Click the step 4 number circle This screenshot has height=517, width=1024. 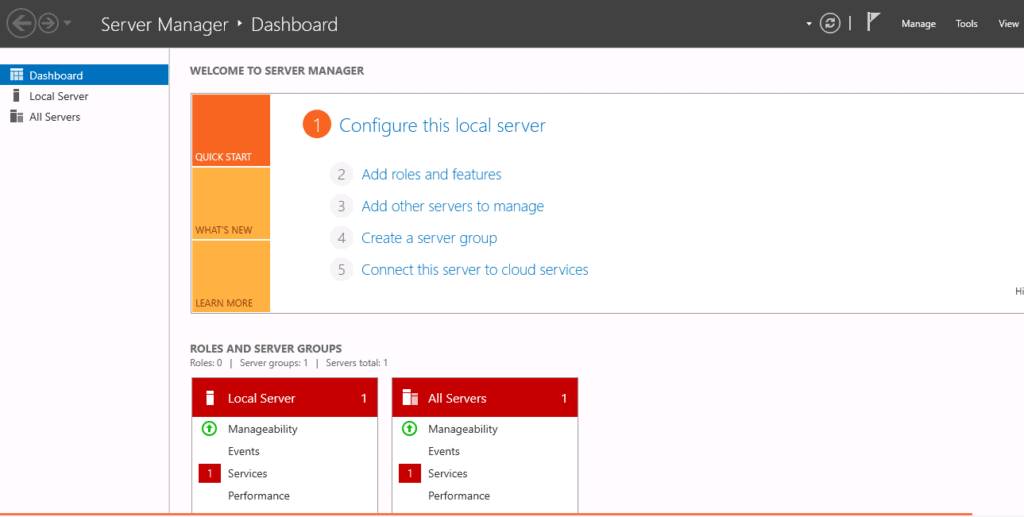click(341, 238)
